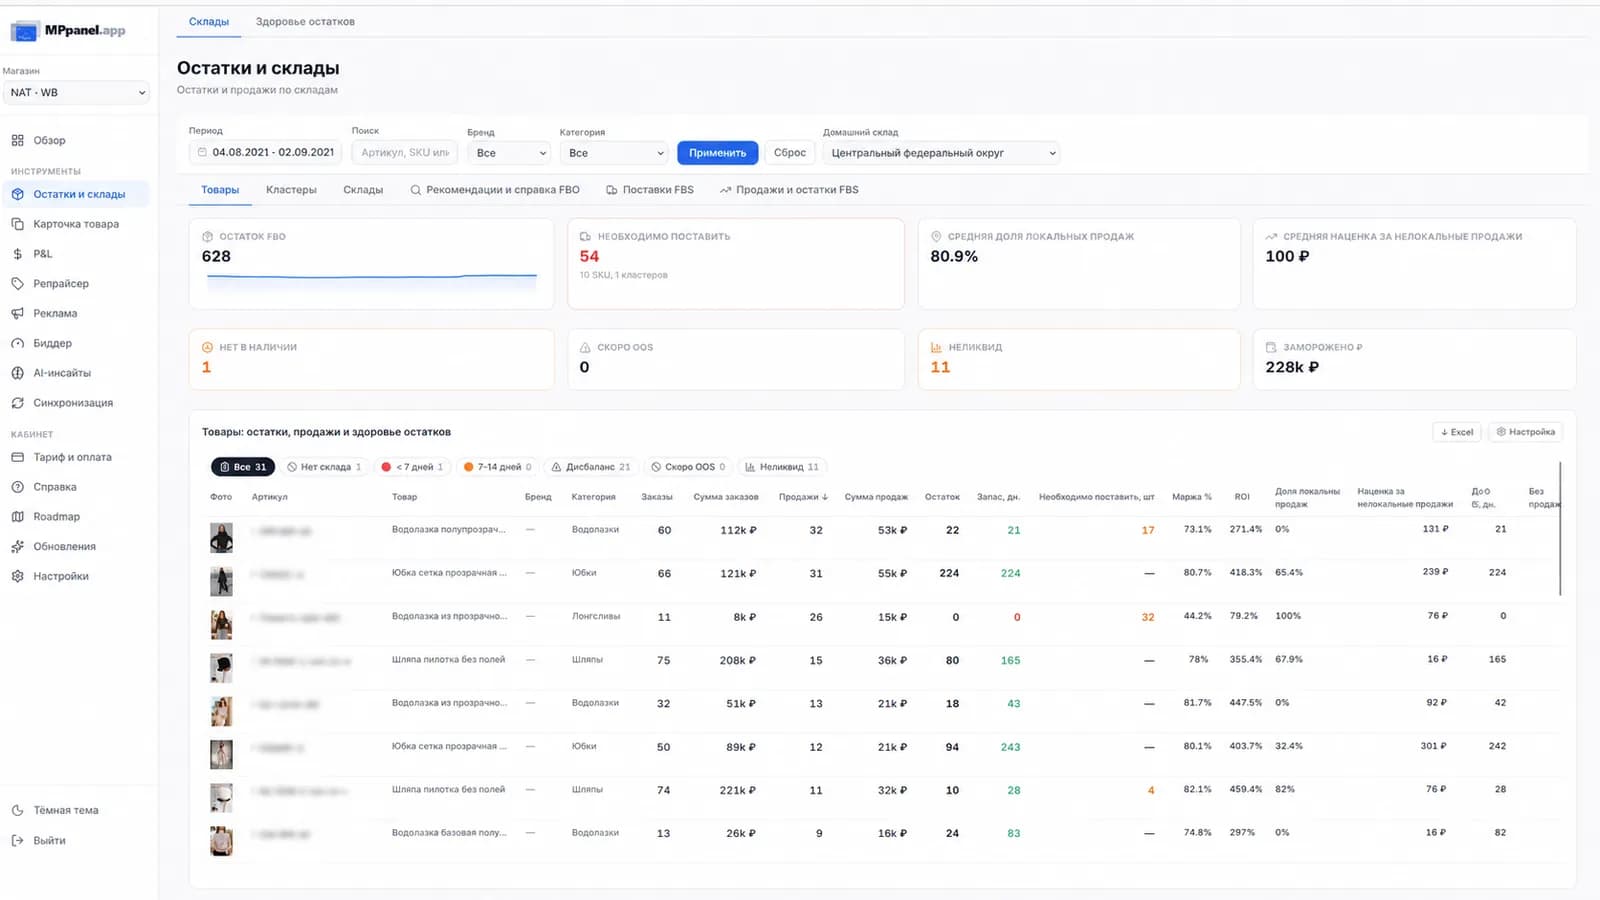Filter by Нет склада chip

324,467
